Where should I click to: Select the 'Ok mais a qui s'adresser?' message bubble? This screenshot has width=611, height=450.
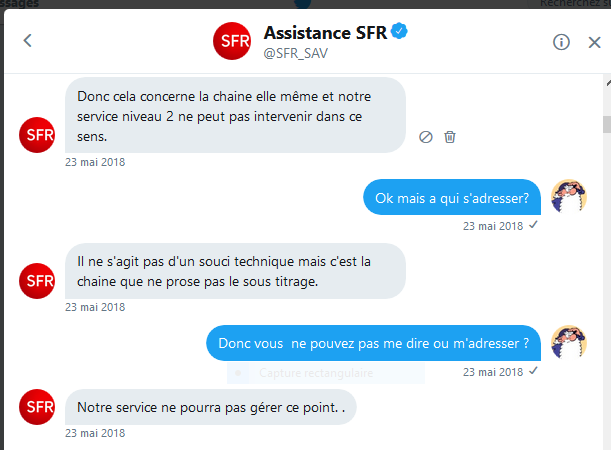point(452,197)
